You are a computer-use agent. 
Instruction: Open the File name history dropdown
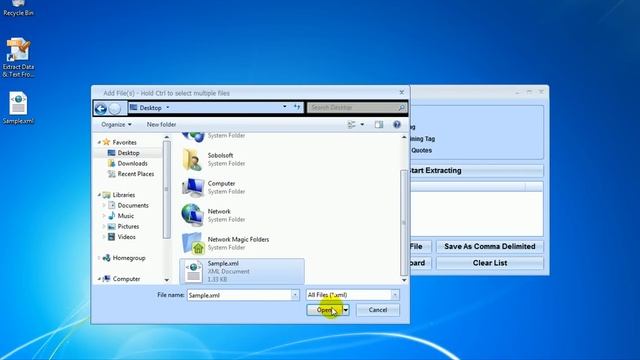click(x=295, y=295)
